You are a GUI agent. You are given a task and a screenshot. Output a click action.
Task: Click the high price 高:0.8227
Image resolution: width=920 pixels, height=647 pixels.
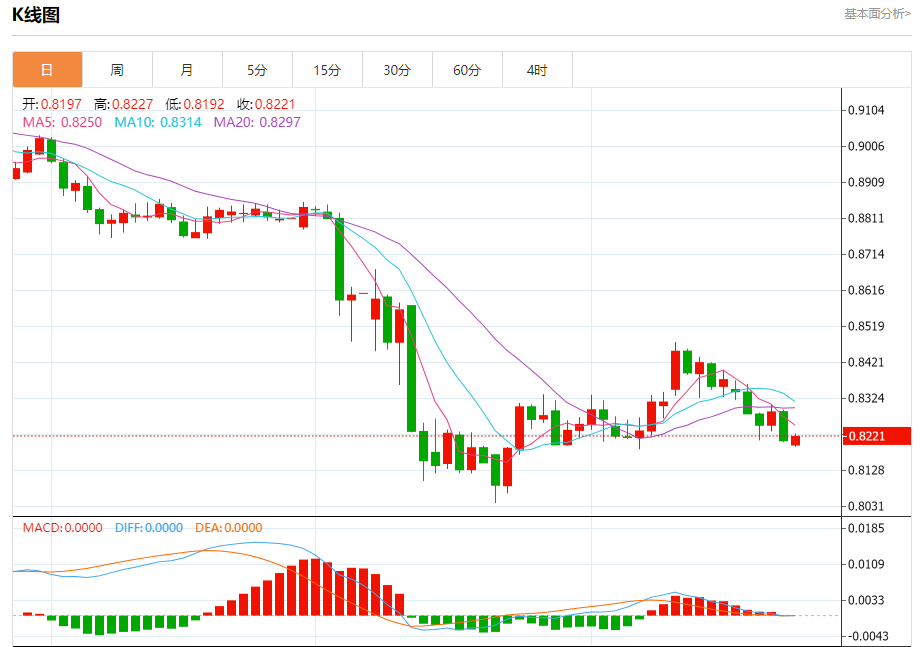123,104
